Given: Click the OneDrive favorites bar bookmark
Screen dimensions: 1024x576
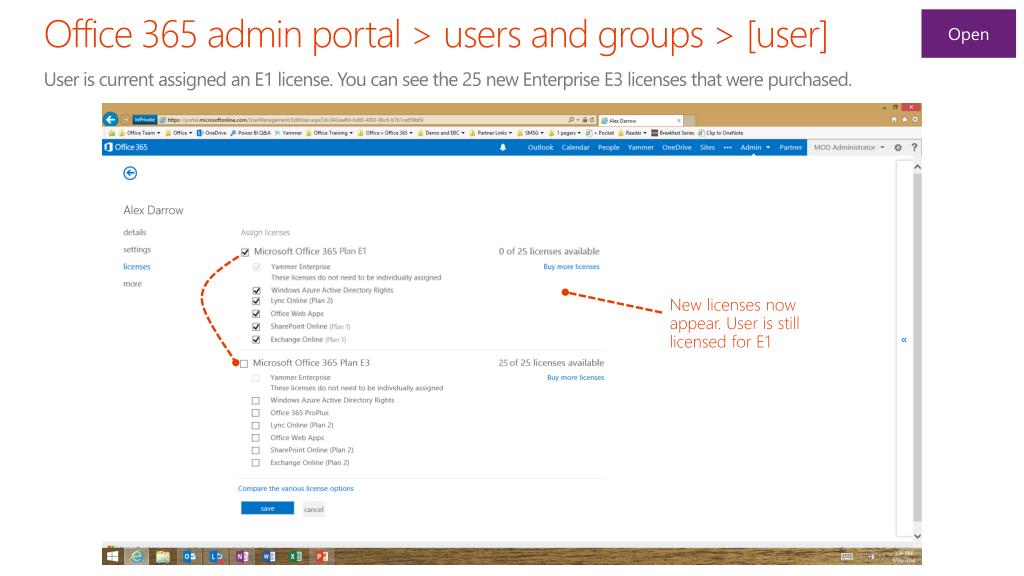Looking at the screenshot, I should coord(212,133).
